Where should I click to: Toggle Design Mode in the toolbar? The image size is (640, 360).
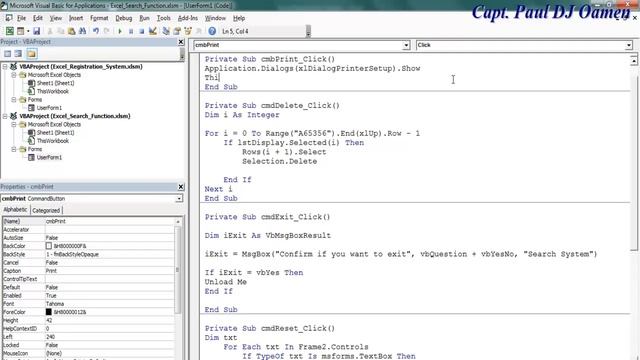(x=153, y=31)
